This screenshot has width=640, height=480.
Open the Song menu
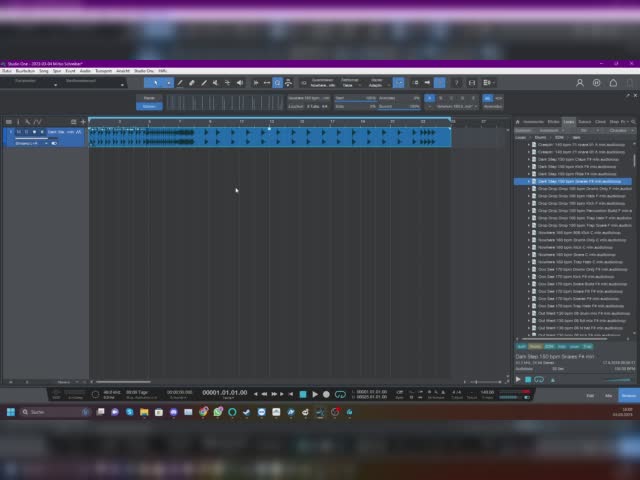(44, 71)
